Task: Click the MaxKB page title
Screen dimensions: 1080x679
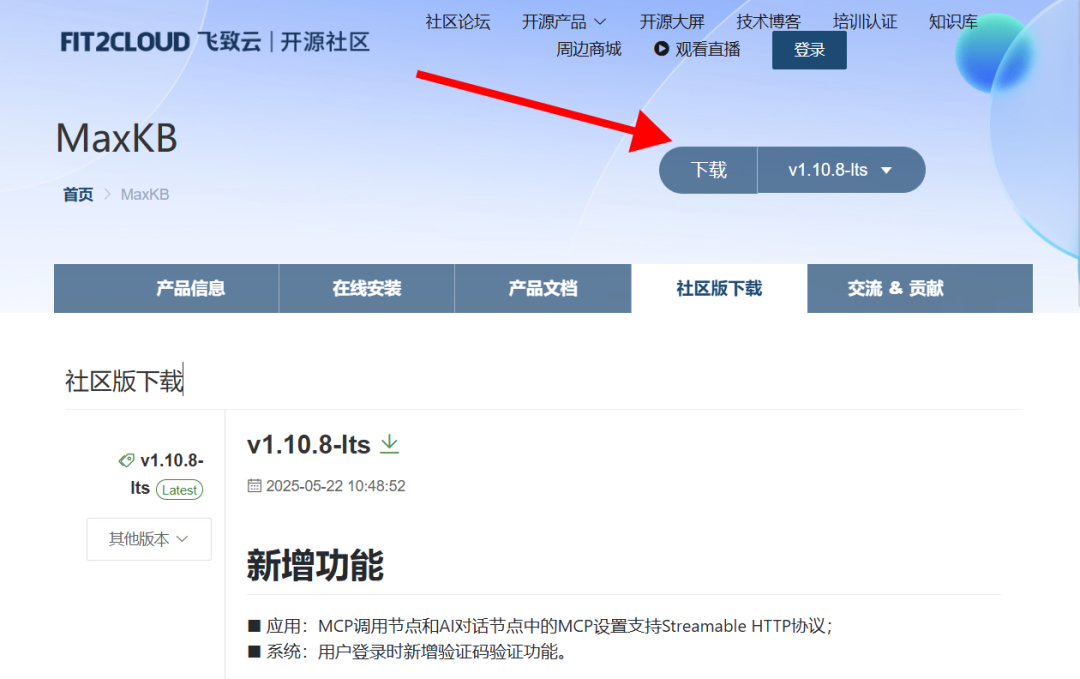Action: coord(116,138)
